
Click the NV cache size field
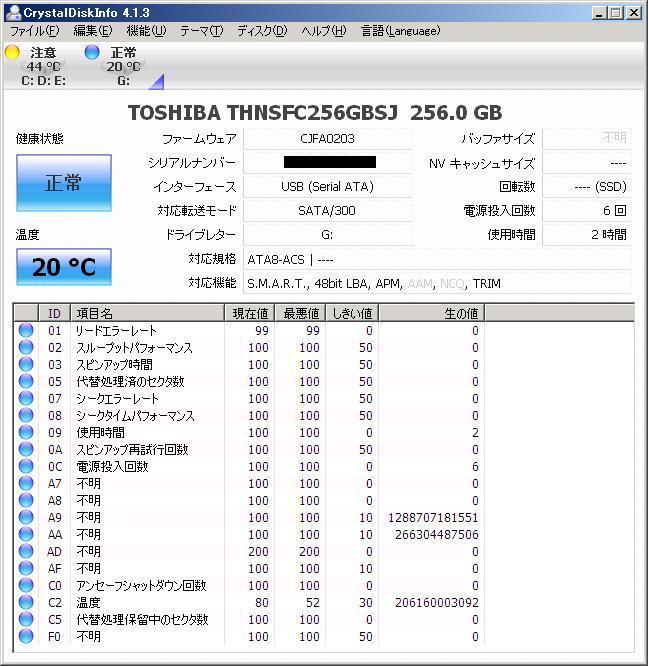click(x=587, y=163)
